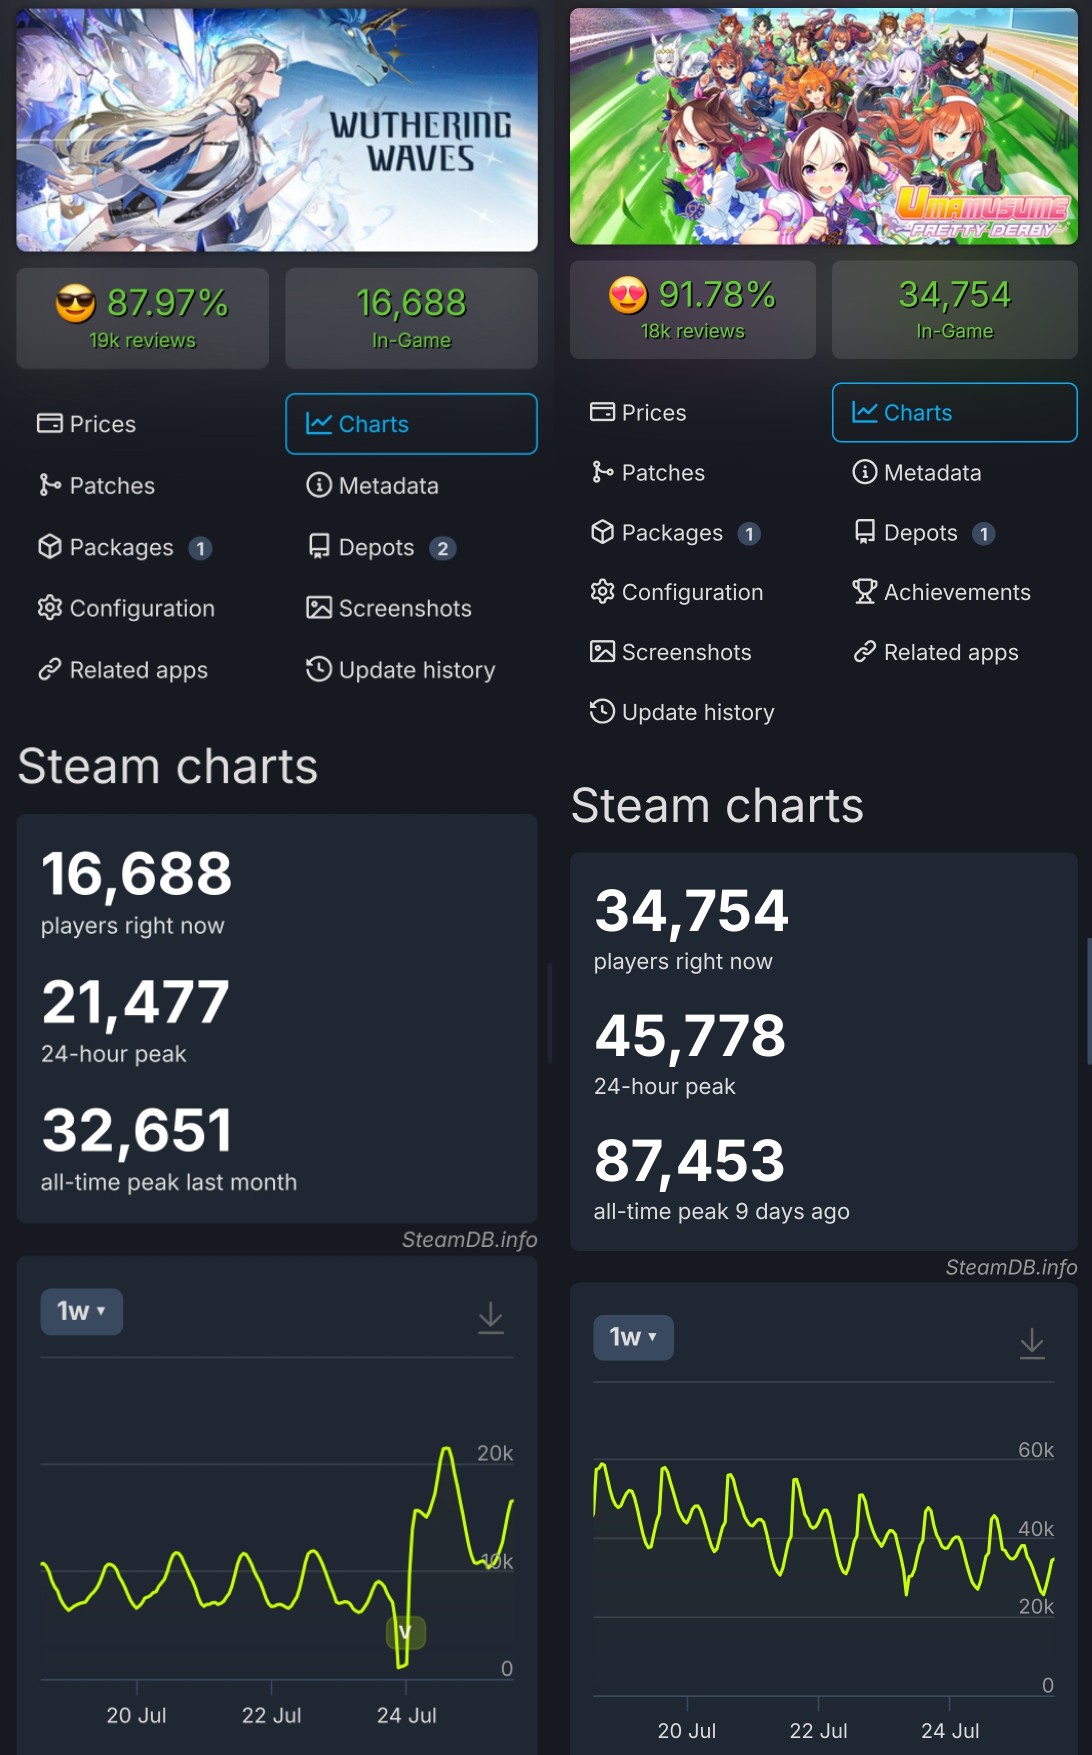The width and height of the screenshot is (1092, 1755).
Task: Open Configuration under Umamusume
Action: (x=676, y=593)
